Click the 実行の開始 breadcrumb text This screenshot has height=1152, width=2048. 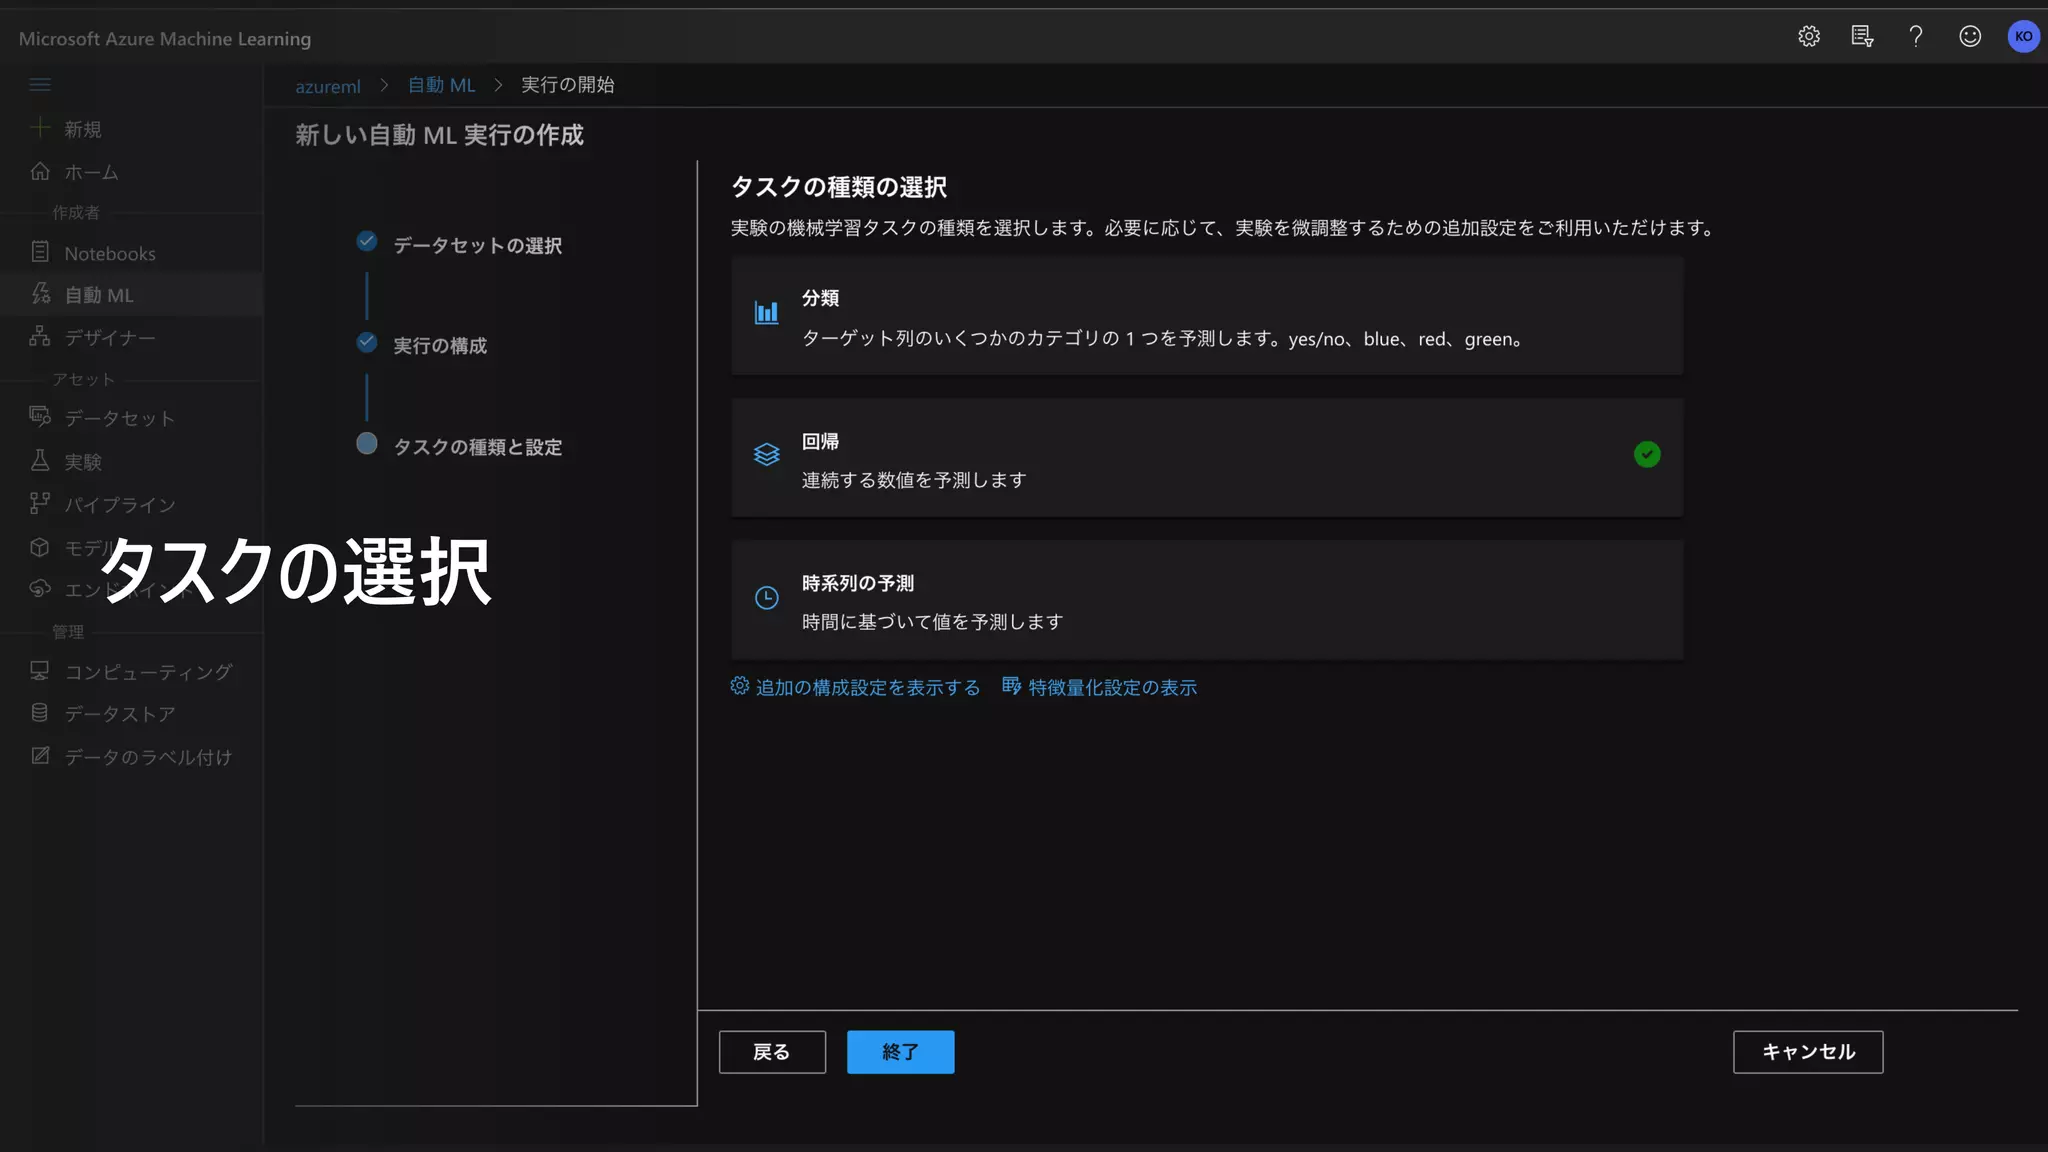(568, 85)
